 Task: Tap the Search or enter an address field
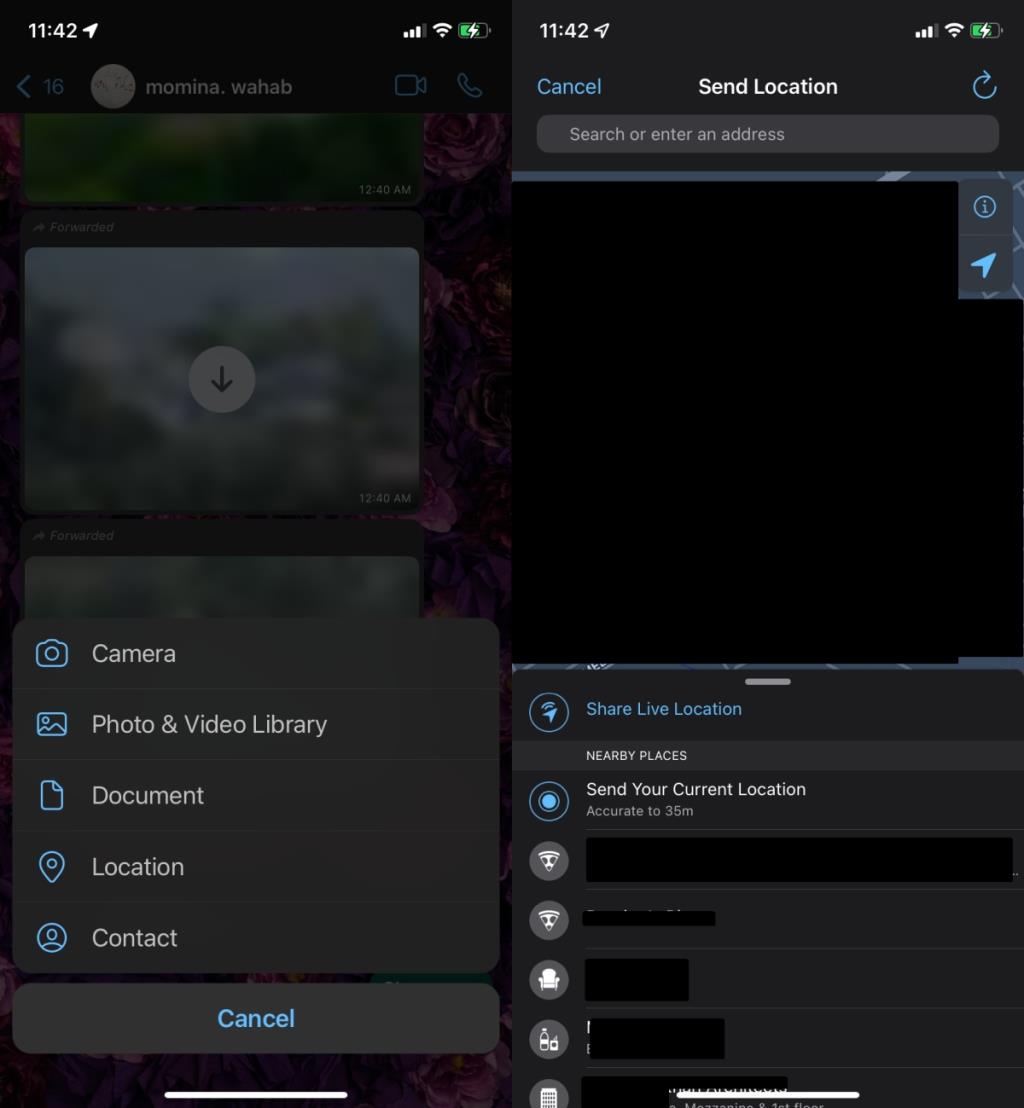coord(767,134)
